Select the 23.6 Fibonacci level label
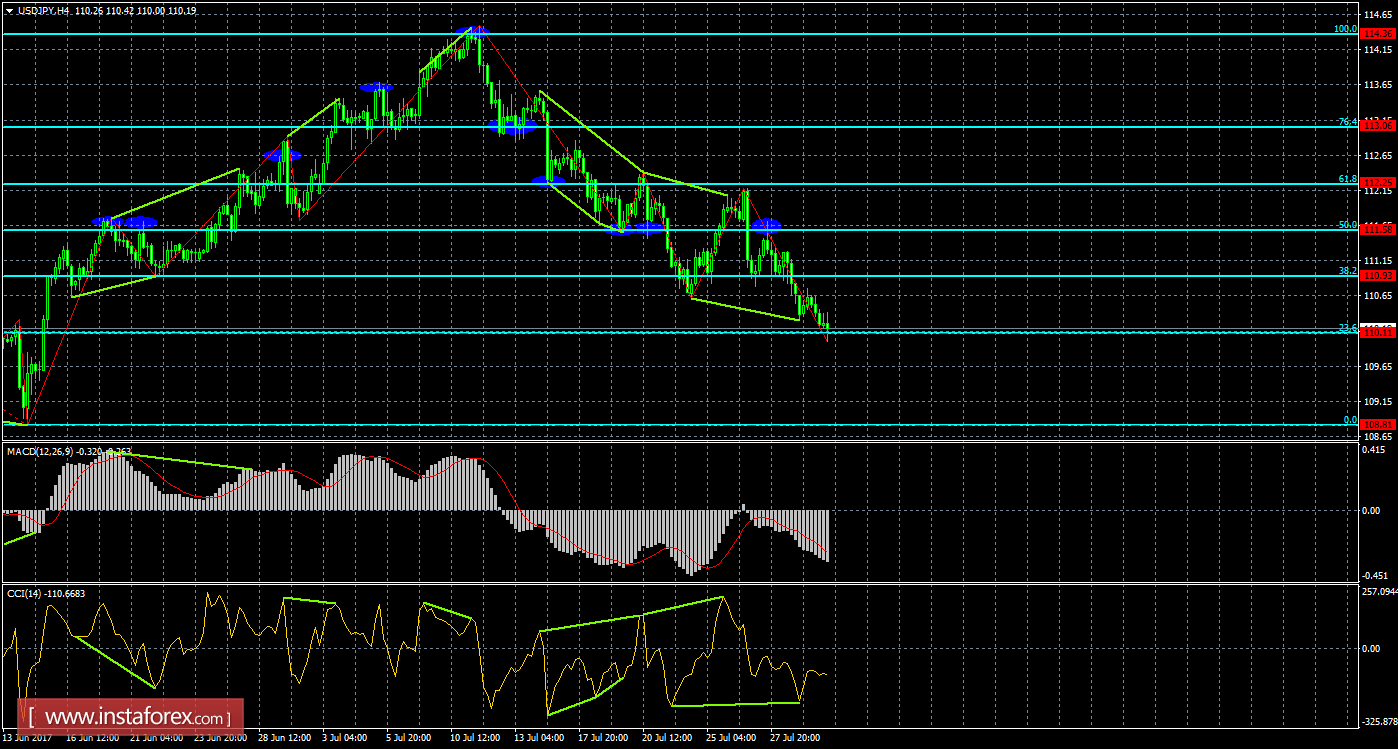 (x=1348, y=328)
